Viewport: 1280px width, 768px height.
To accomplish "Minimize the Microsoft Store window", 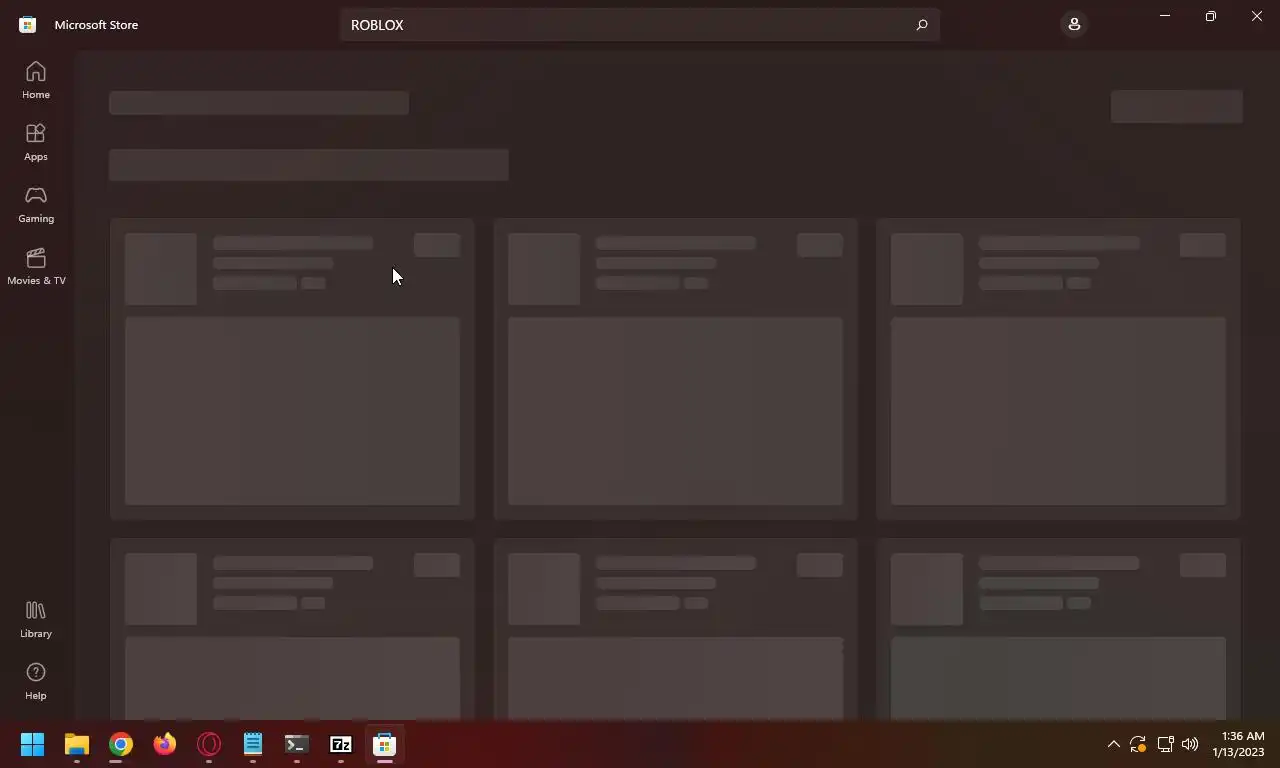I will tap(1165, 16).
